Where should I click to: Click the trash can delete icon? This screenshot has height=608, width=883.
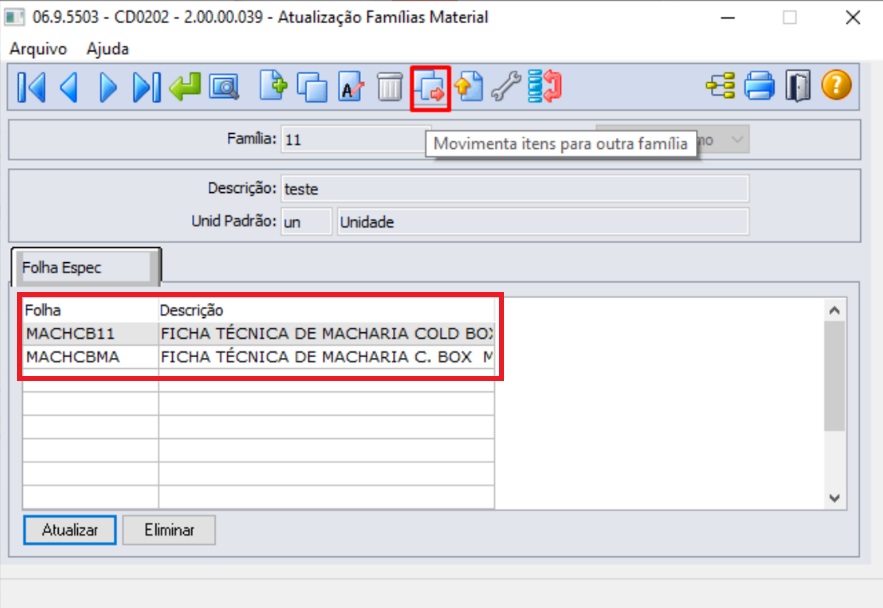(390, 87)
